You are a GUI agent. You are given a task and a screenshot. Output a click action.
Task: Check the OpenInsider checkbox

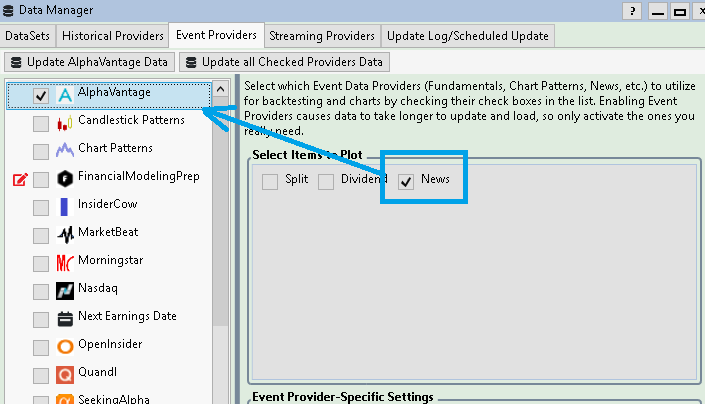coord(41,347)
